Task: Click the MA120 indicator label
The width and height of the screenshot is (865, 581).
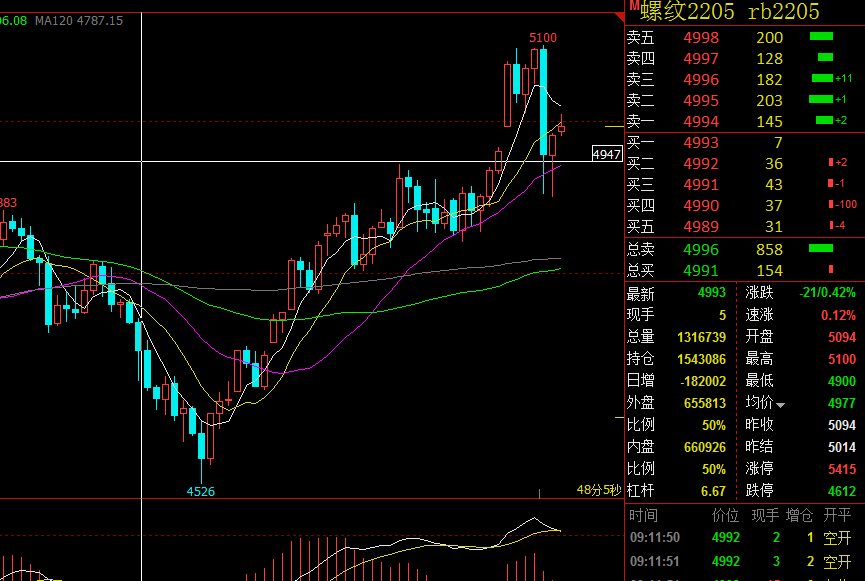Action: click(79, 20)
